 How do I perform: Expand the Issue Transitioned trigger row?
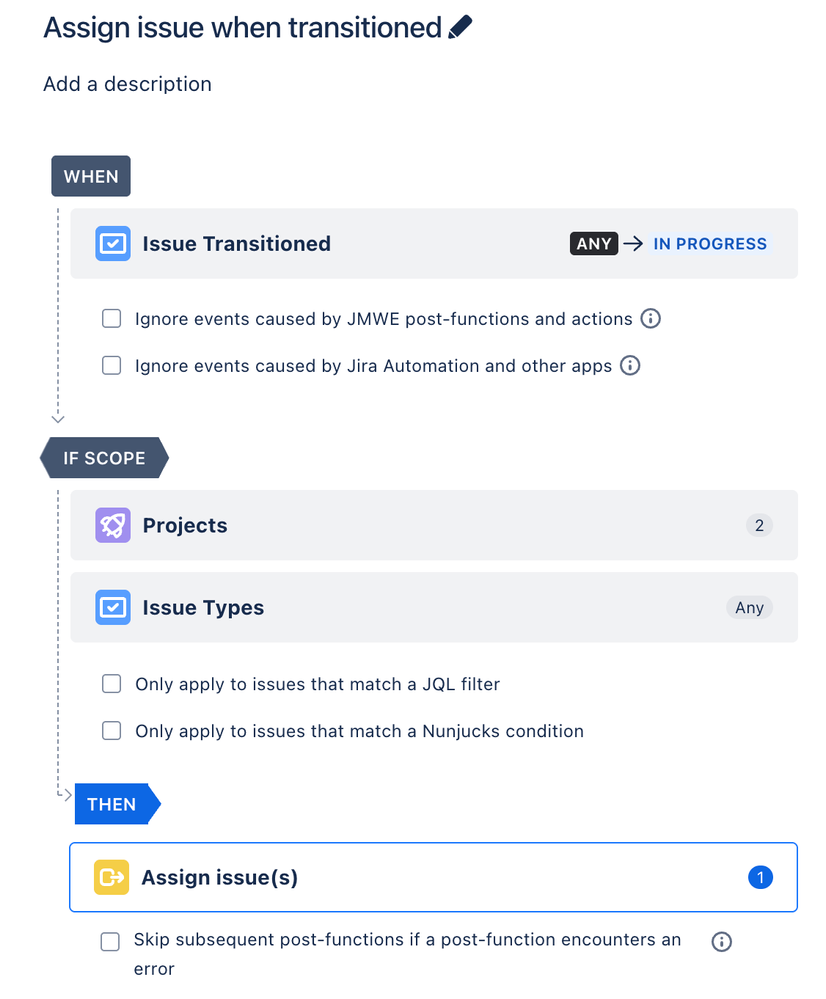434,243
